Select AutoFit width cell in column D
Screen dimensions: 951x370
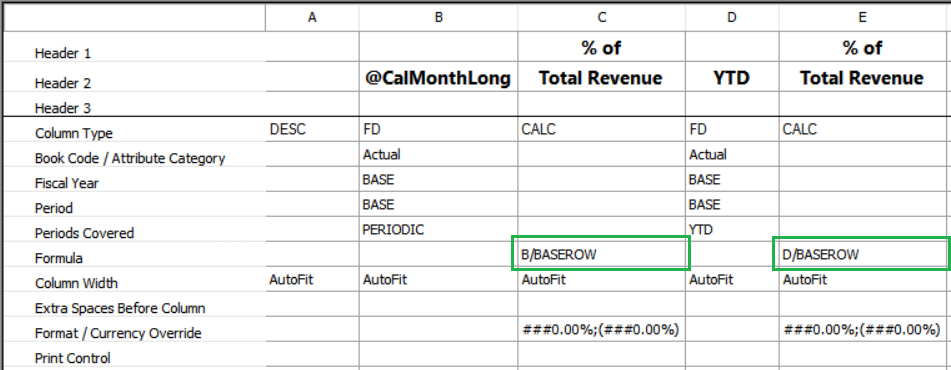(732, 280)
